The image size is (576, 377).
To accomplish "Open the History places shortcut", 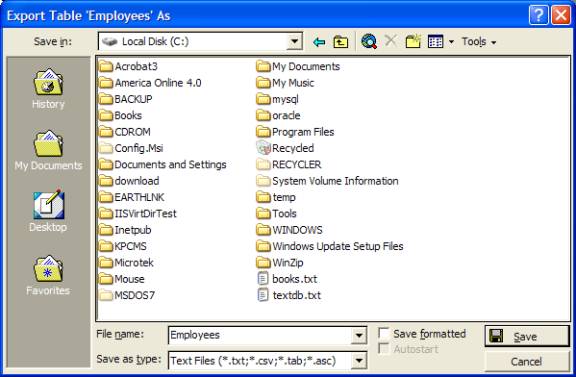I will tap(48, 89).
